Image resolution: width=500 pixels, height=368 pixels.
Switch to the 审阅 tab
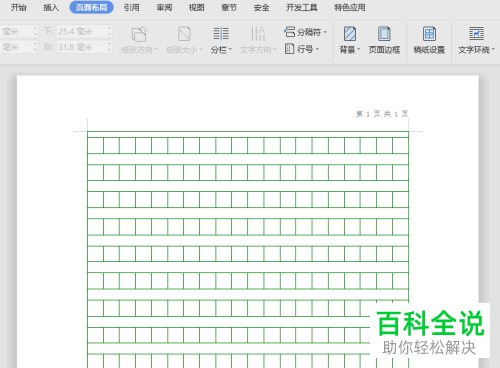[x=164, y=7]
